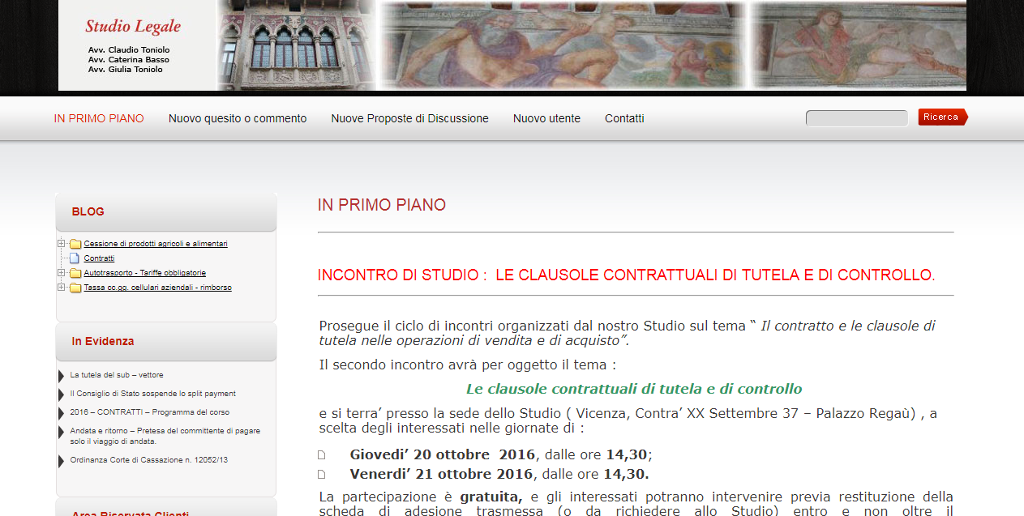Click arrow bullet before La tutela del sub – vettore

tap(61, 376)
